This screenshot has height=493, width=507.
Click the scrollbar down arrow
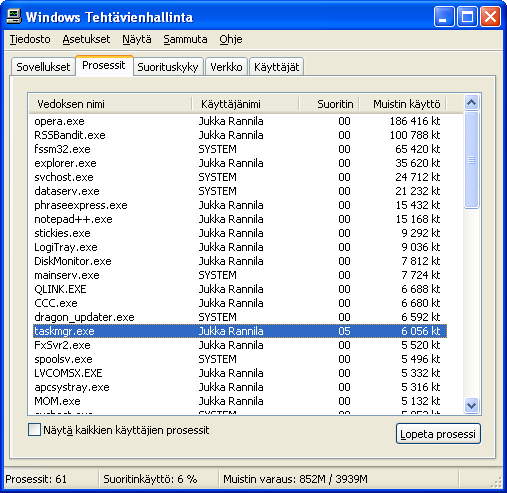471,405
